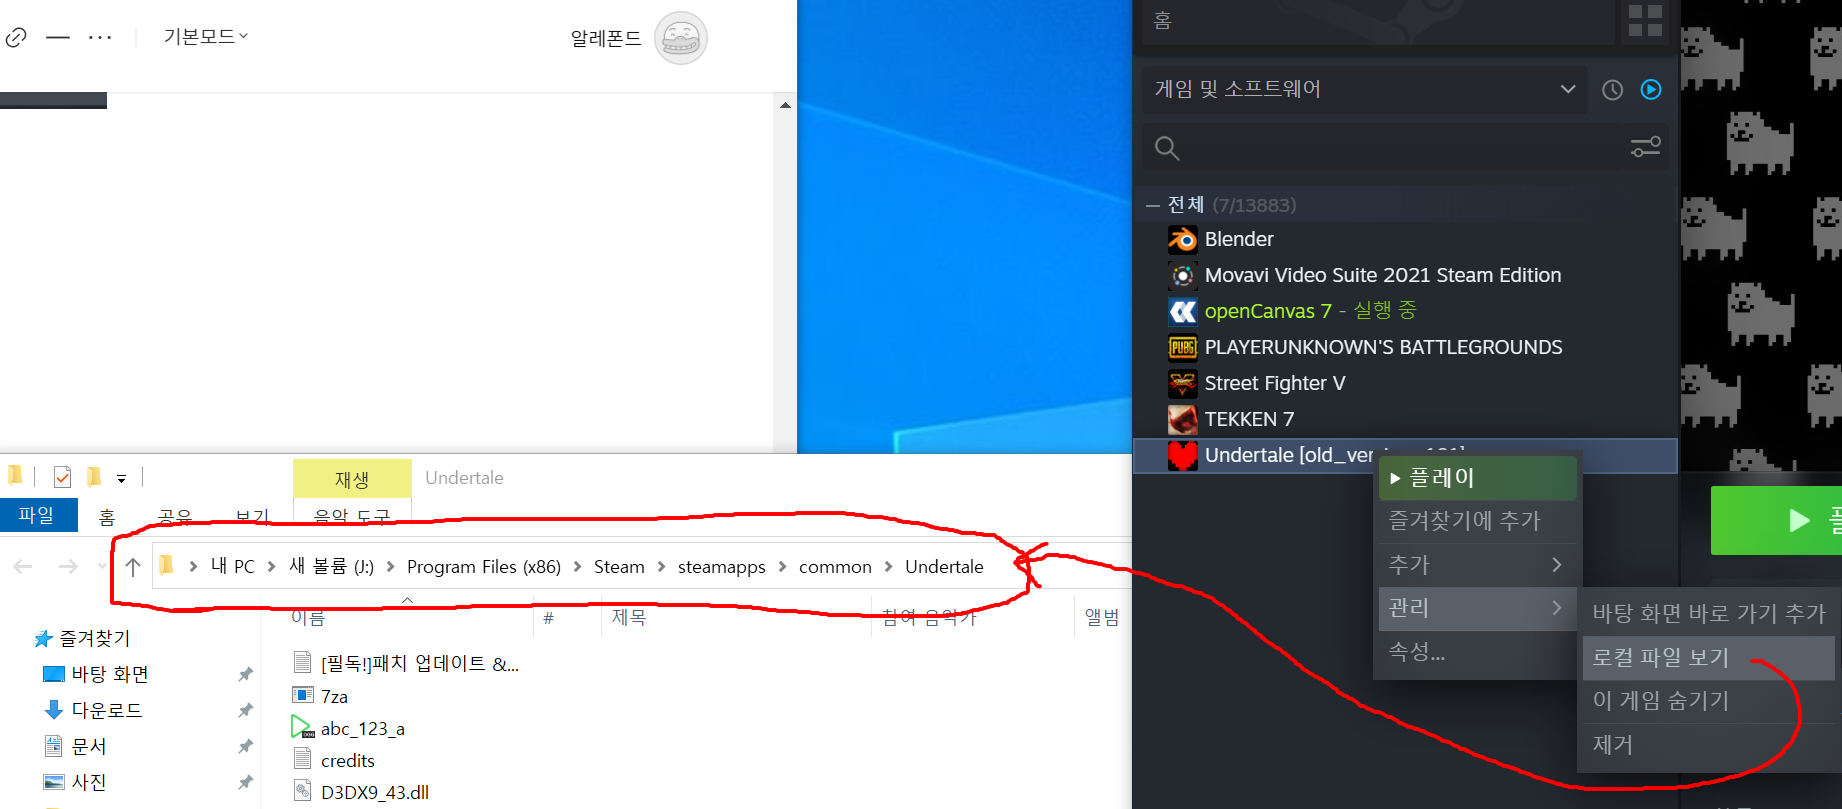Open advanced filter settings icon in Steam search

(x=1645, y=148)
